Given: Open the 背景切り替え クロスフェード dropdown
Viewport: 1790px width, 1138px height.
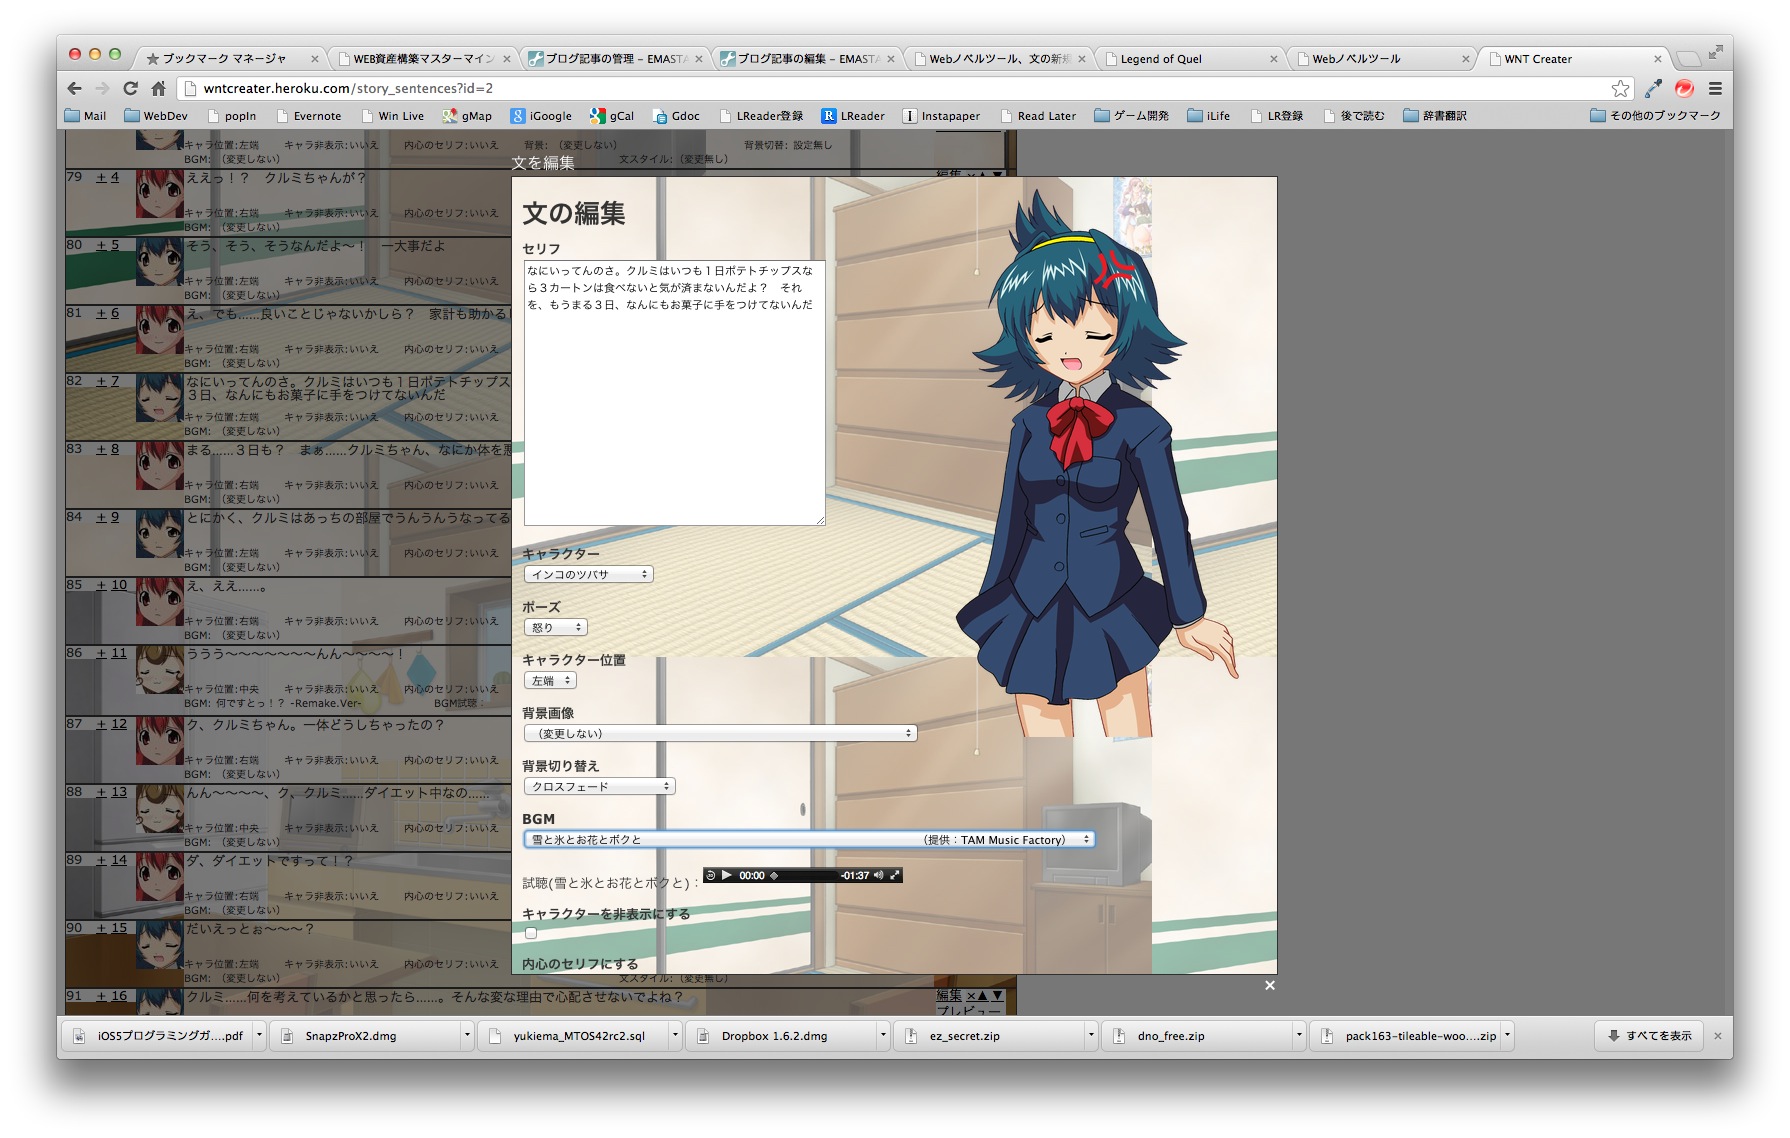Looking at the screenshot, I should 600,786.
